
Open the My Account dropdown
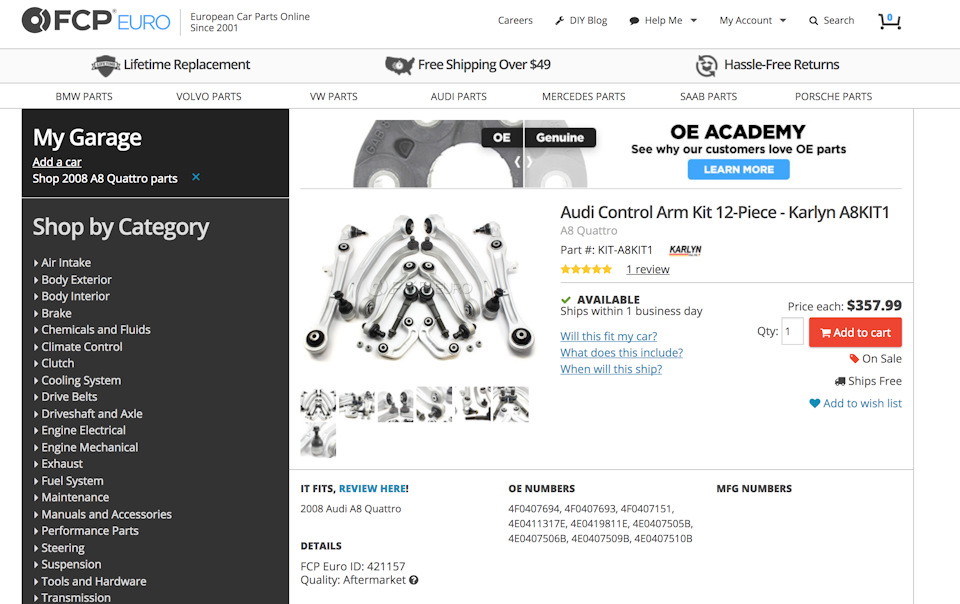752,21
